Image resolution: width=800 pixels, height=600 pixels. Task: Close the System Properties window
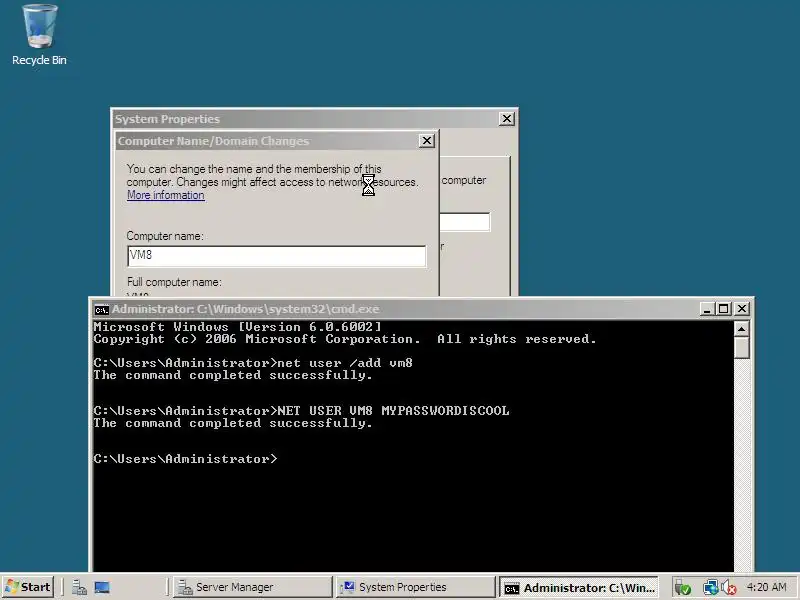pos(506,119)
